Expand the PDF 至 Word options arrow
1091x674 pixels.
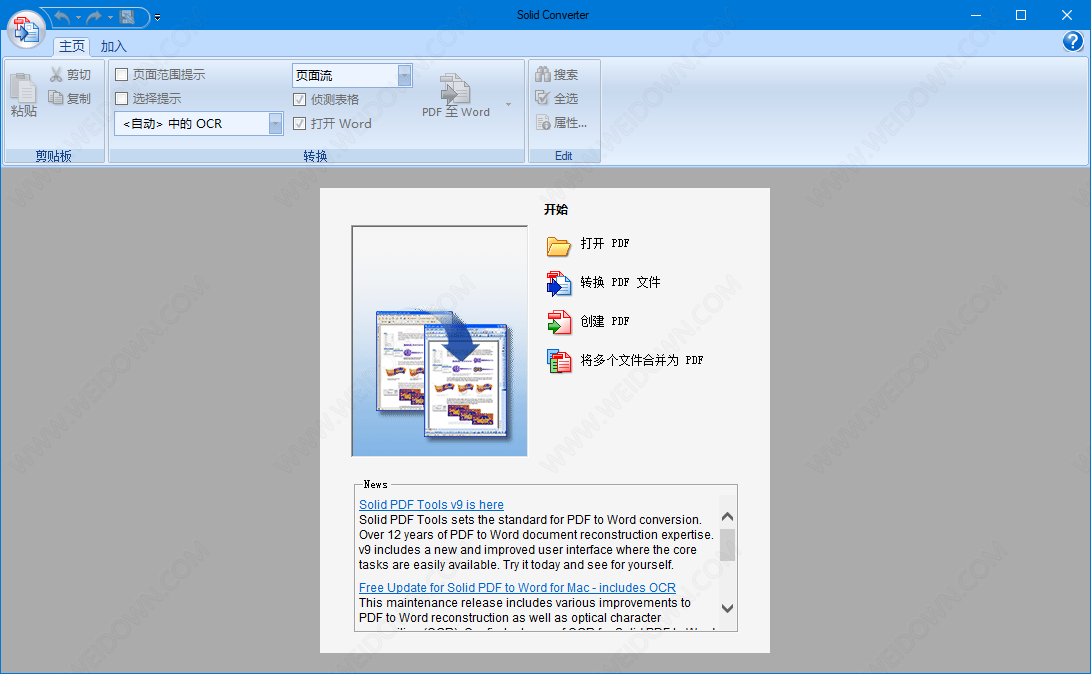(x=509, y=104)
